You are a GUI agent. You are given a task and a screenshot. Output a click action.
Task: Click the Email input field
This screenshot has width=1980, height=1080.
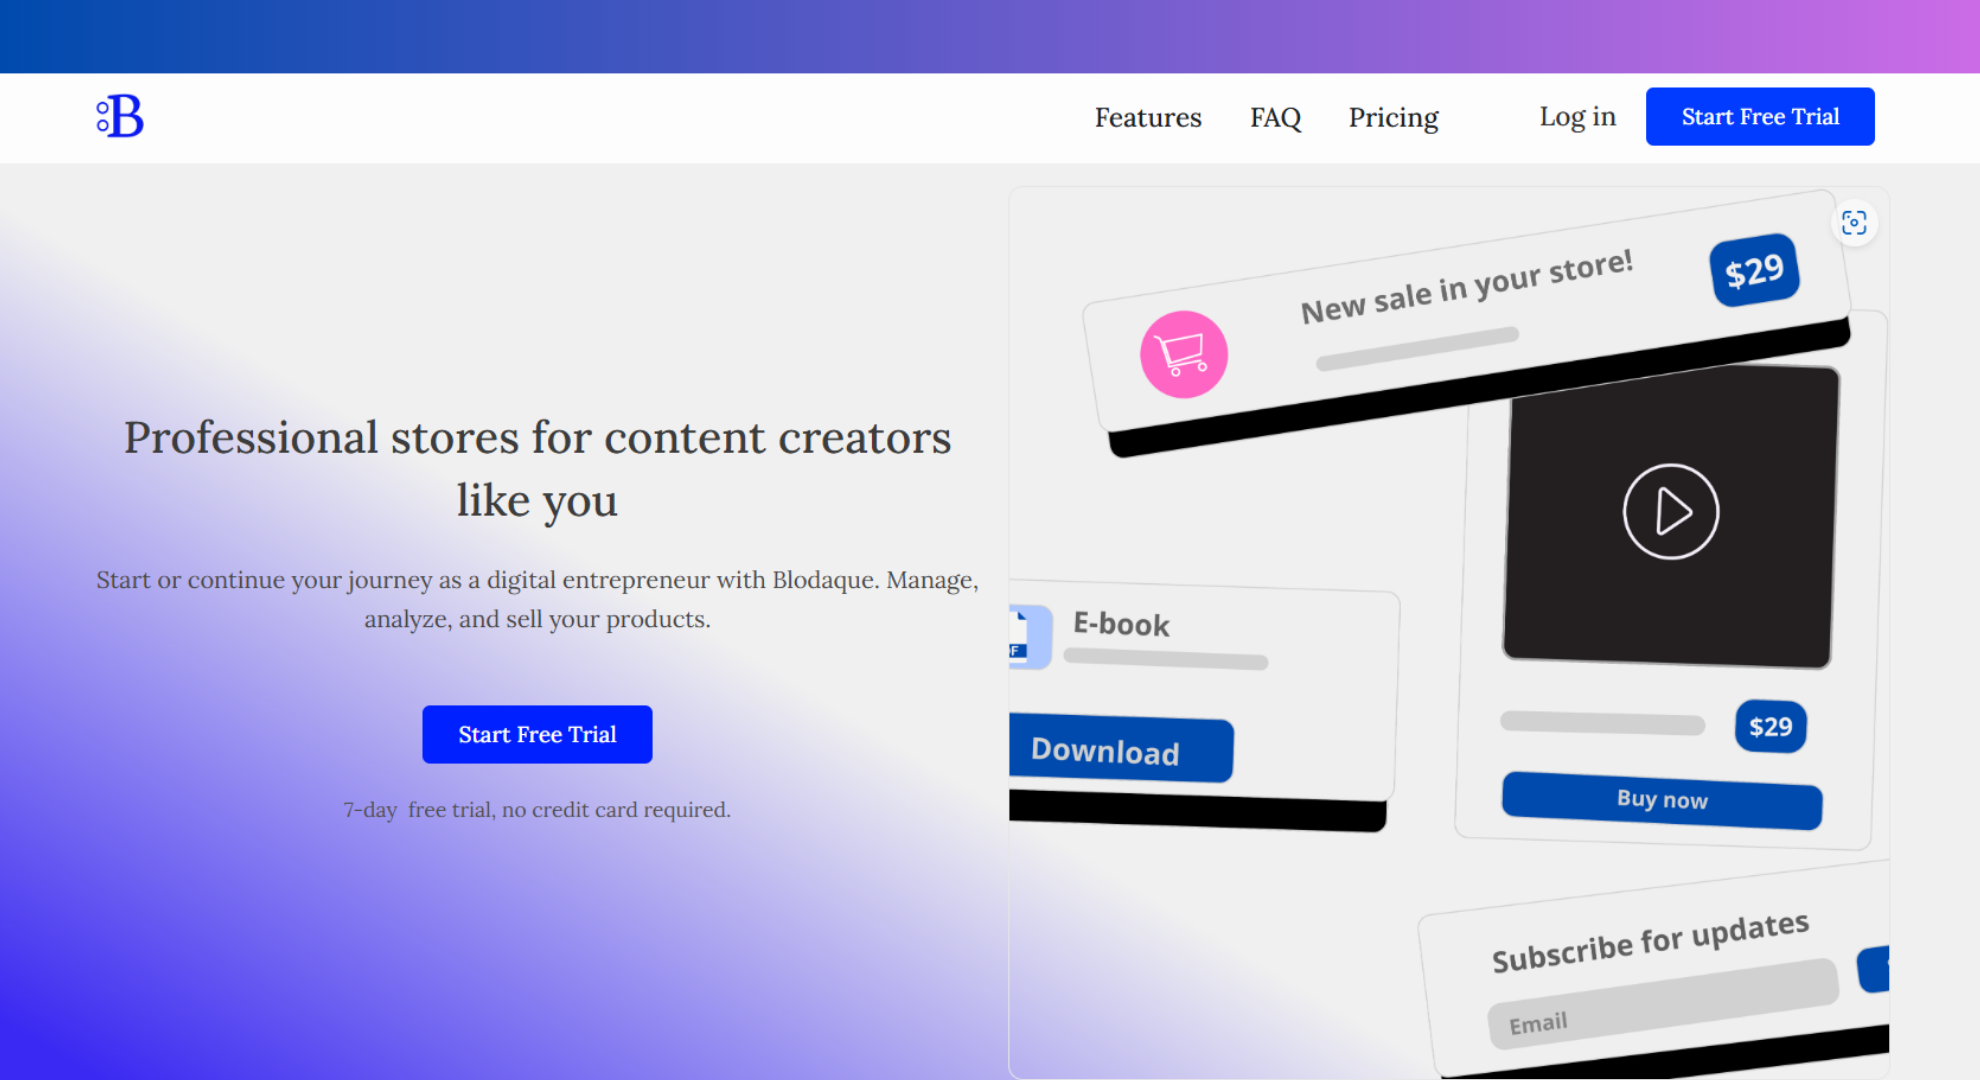(x=1663, y=1004)
